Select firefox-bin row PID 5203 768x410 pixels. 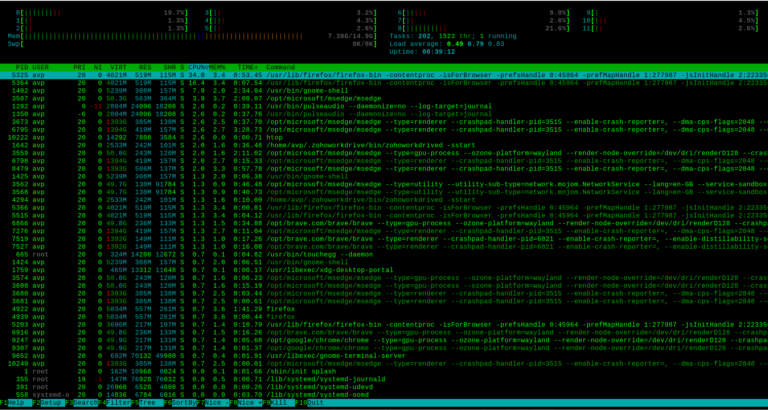pyautogui.click(x=384, y=325)
